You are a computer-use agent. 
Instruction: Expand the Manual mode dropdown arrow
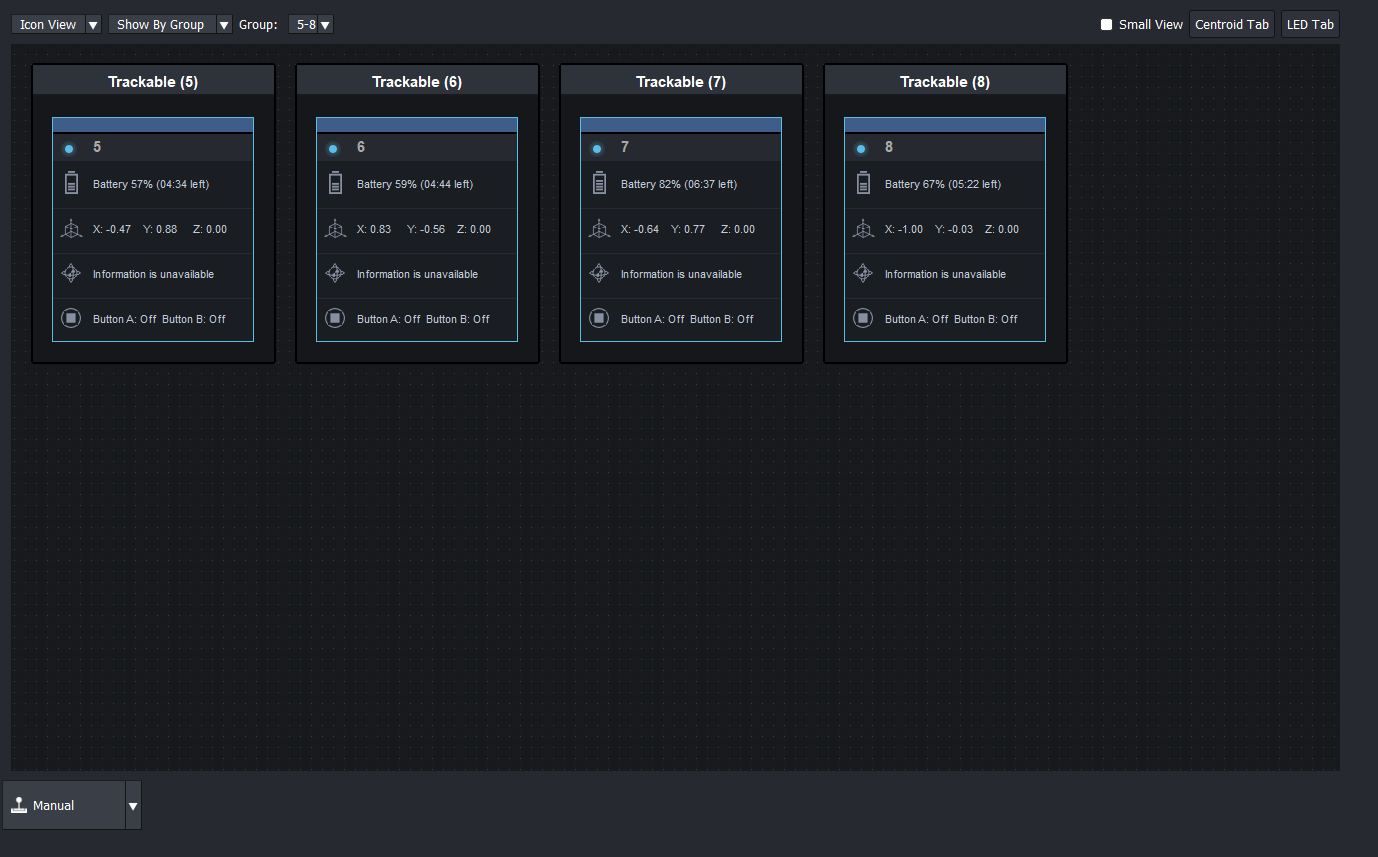pos(133,806)
